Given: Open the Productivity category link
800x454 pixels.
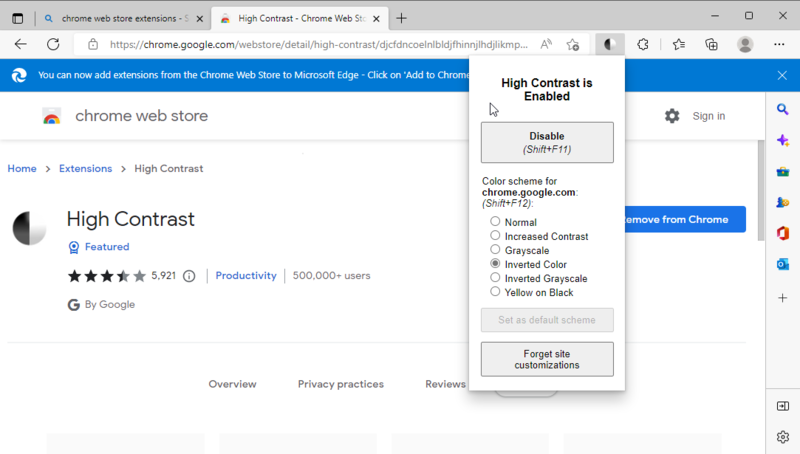Looking at the screenshot, I should (246, 275).
